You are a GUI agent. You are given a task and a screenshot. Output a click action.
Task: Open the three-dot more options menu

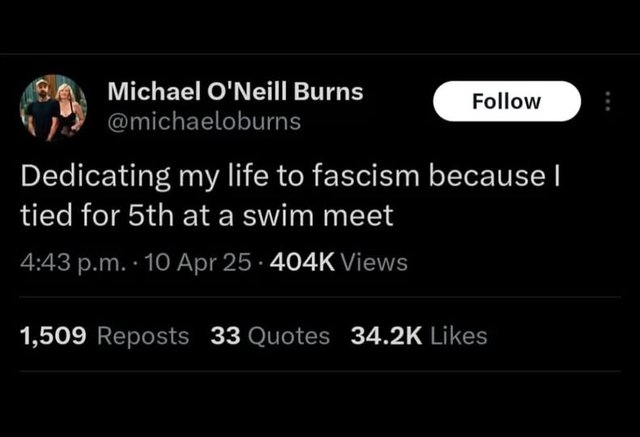click(608, 101)
